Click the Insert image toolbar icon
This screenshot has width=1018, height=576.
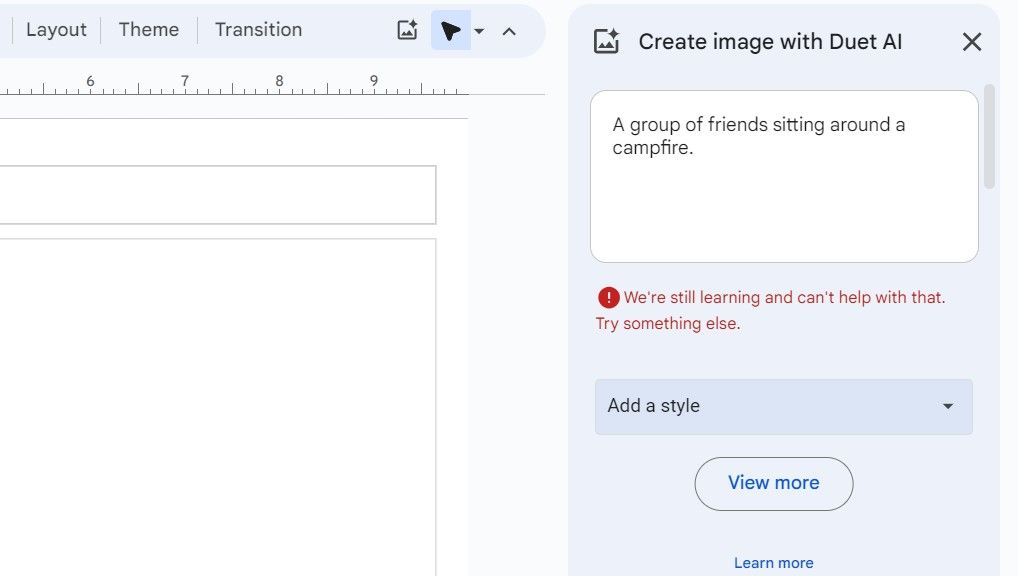tap(407, 30)
